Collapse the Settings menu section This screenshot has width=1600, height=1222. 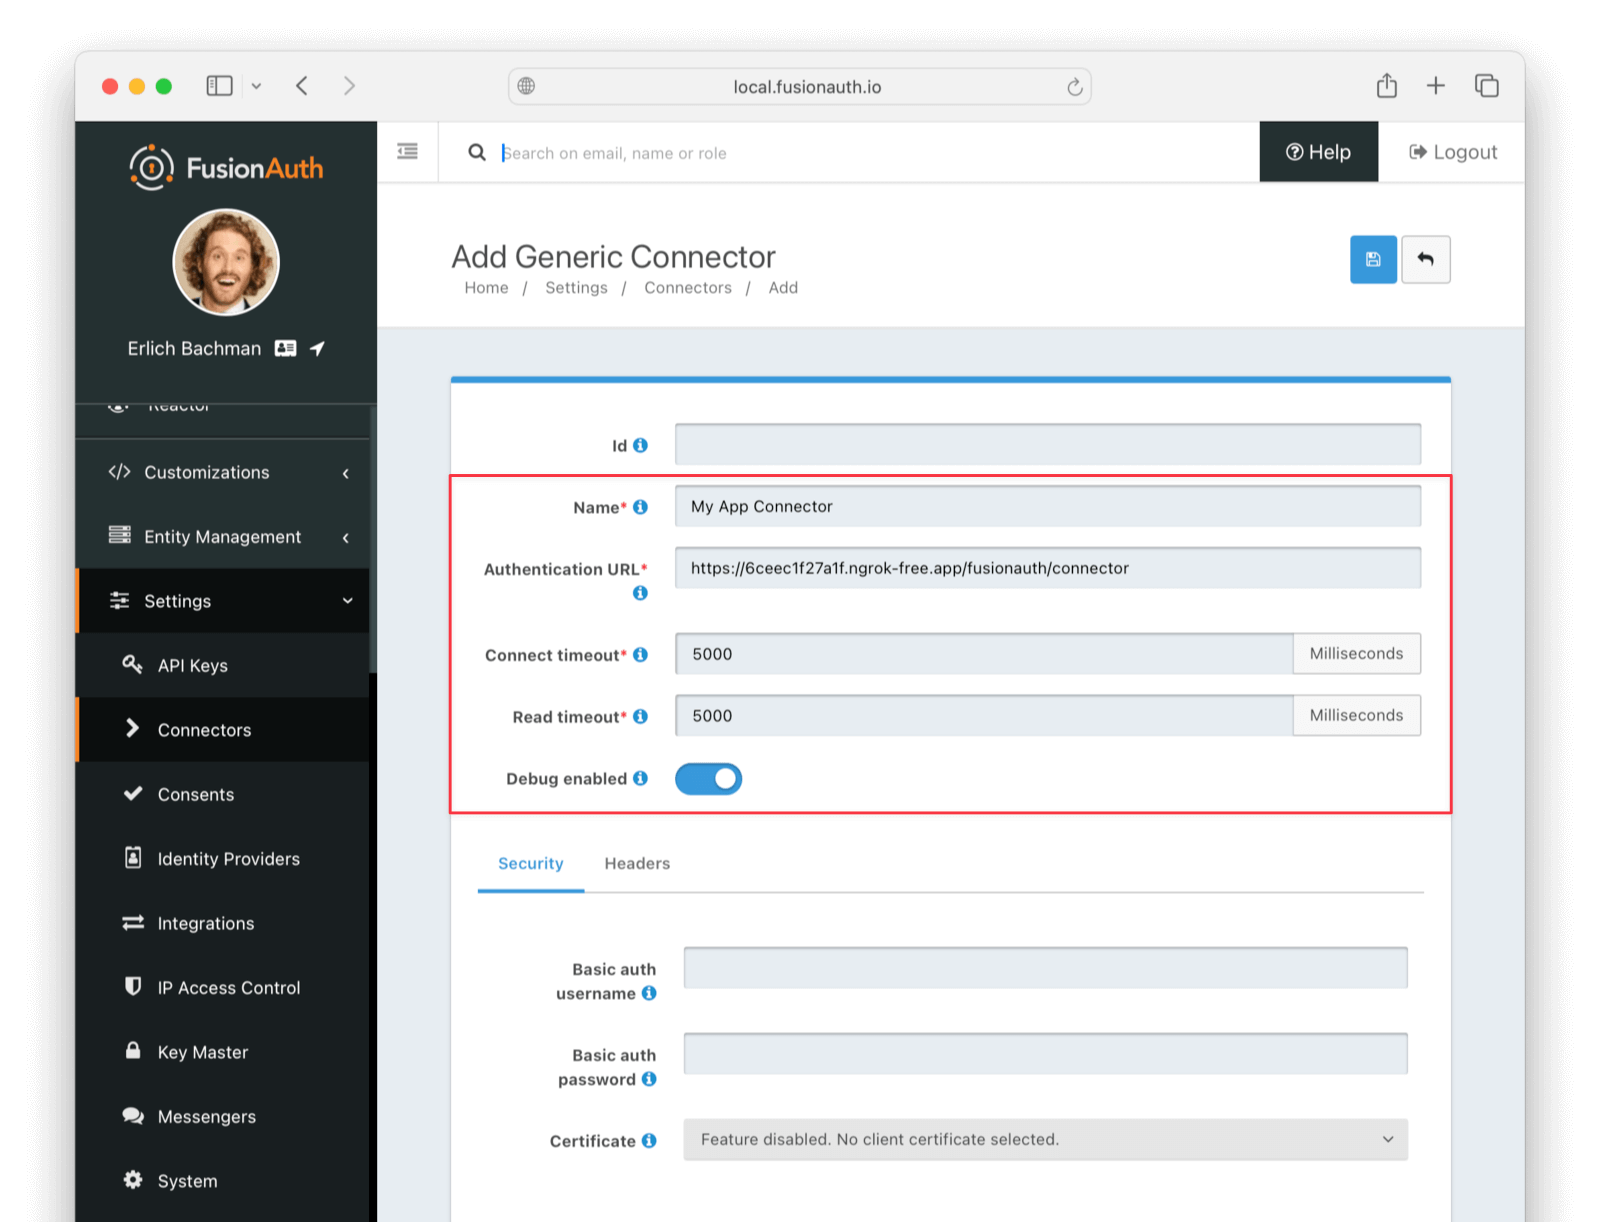[177, 601]
